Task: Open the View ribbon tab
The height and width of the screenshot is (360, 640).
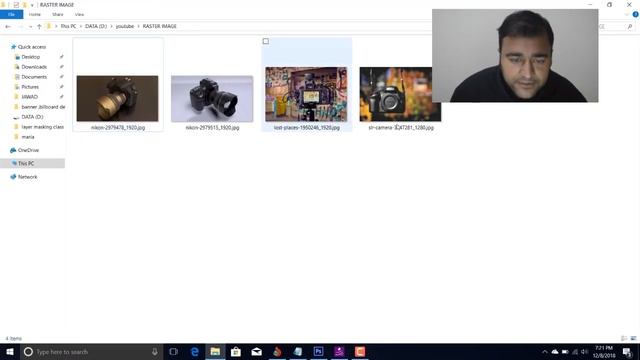Action: click(79, 14)
